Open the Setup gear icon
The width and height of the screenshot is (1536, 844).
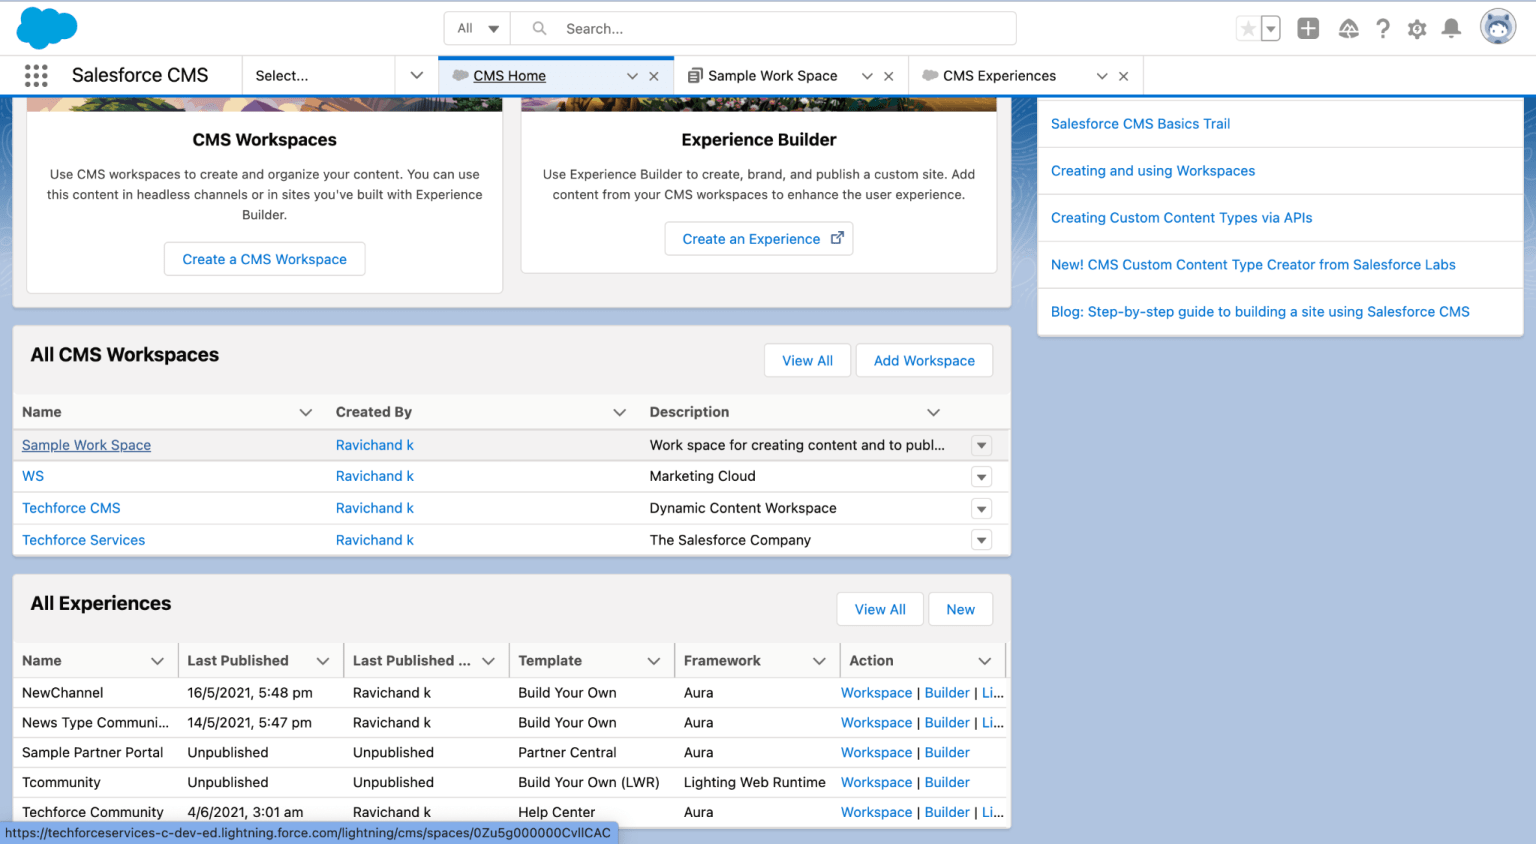[x=1417, y=29]
